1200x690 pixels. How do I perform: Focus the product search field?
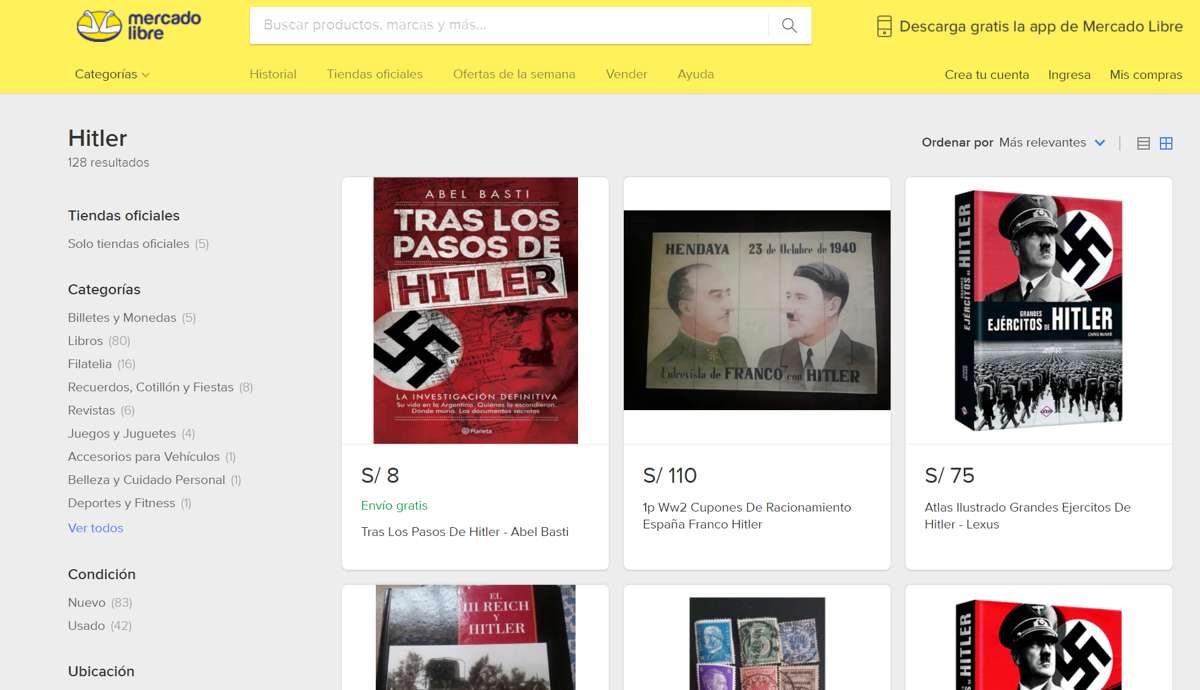pyautogui.click(x=509, y=26)
